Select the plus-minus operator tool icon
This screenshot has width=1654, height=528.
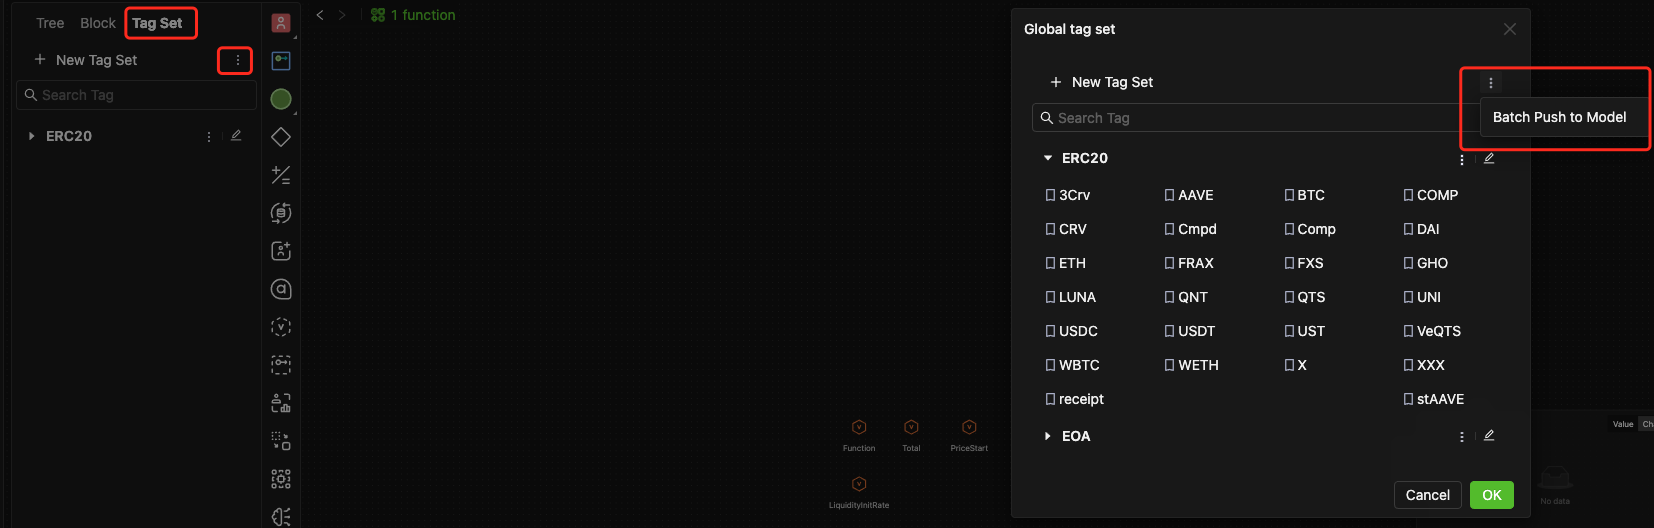click(281, 175)
